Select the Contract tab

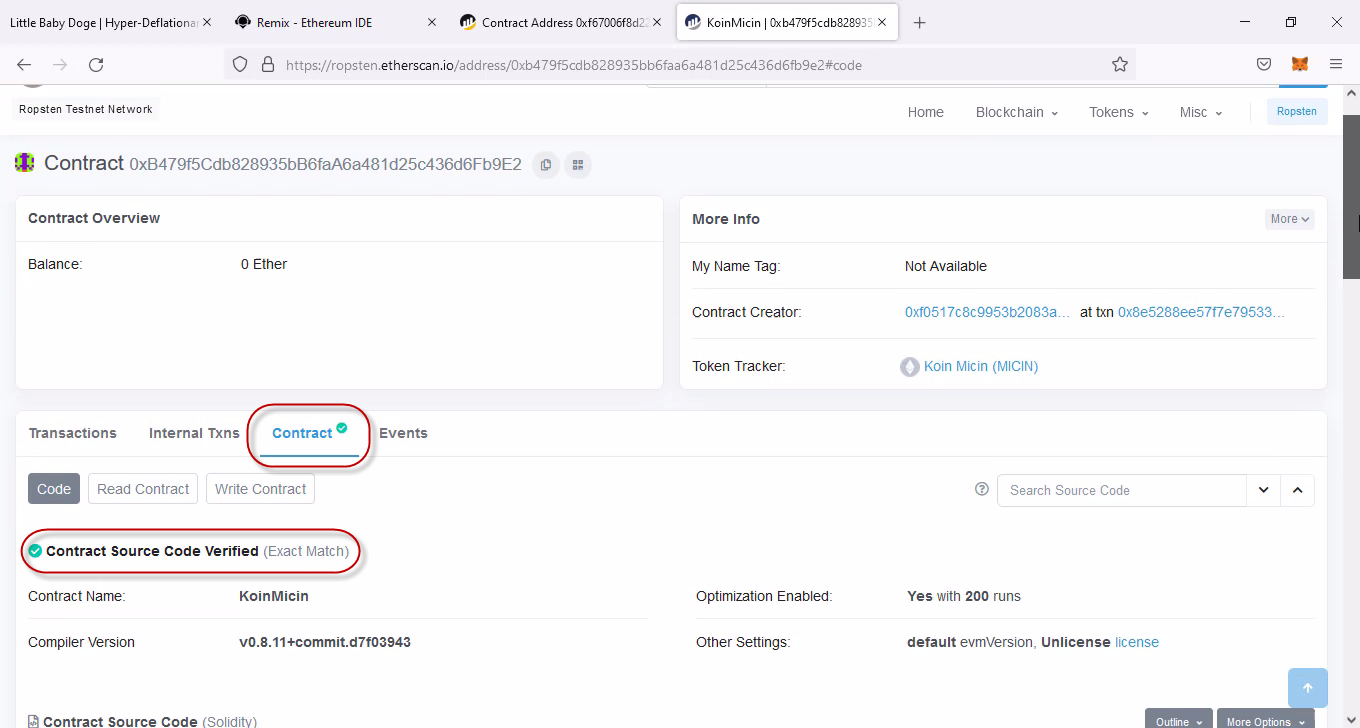point(309,433)
